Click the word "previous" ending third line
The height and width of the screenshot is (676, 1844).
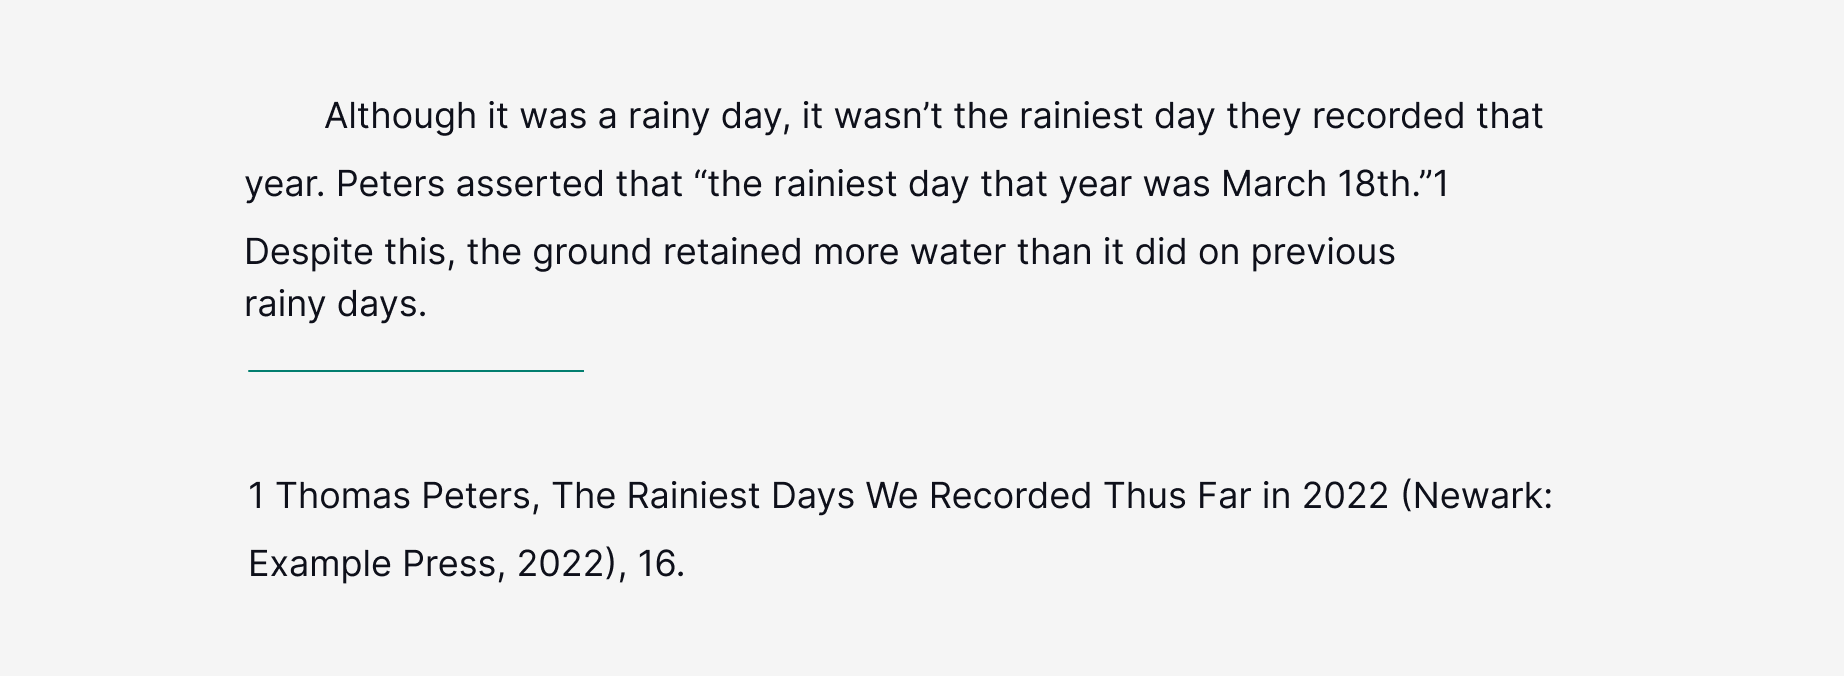click(x=1323, y=253)
